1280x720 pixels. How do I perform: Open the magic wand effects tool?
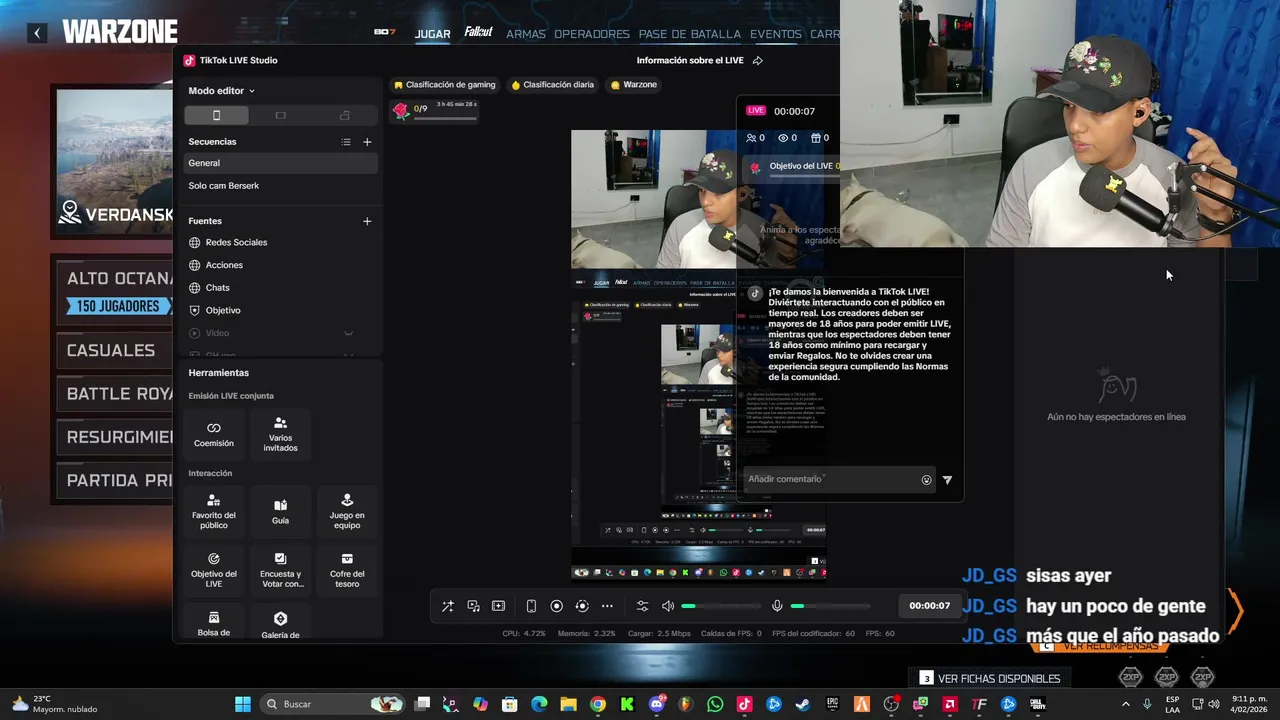coord(448,606)
